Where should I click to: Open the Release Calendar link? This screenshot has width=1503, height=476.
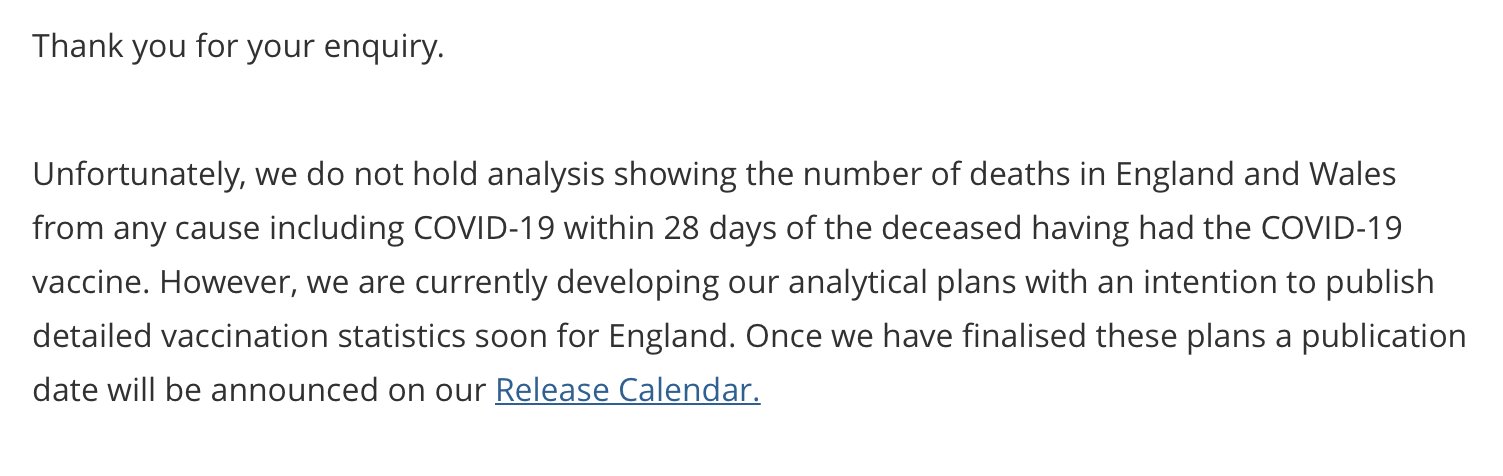coord(627,390)
